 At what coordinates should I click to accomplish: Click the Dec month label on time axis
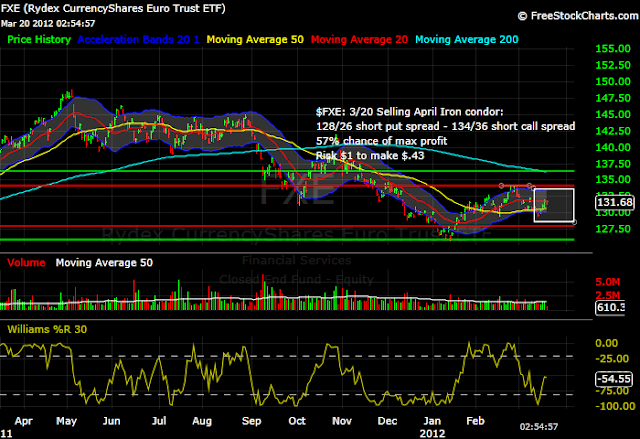[387, 421]
